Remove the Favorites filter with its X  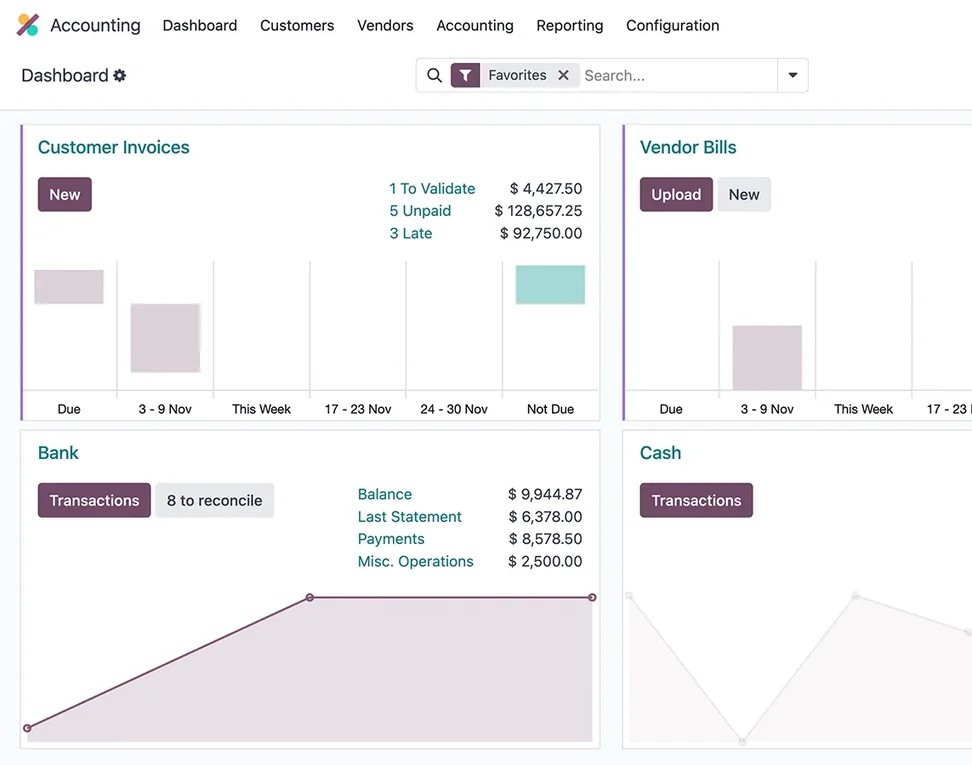(563, 75)
